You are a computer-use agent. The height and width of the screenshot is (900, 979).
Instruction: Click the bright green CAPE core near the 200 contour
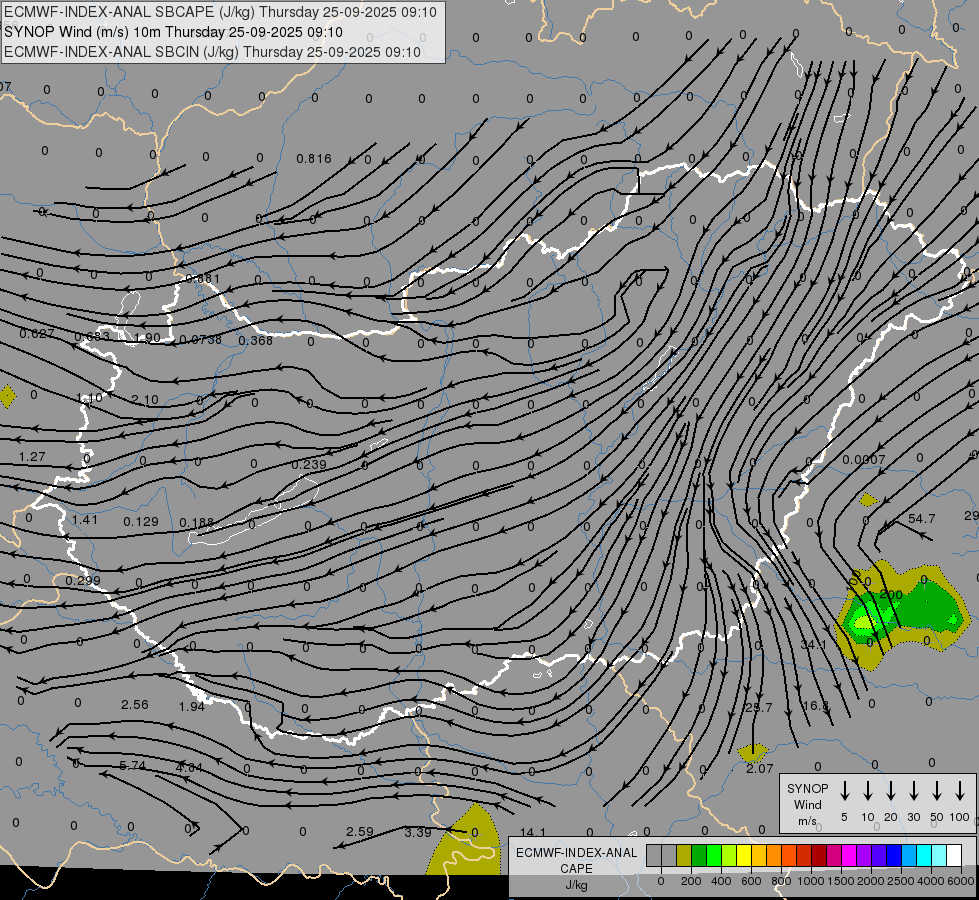click(868, 620)
